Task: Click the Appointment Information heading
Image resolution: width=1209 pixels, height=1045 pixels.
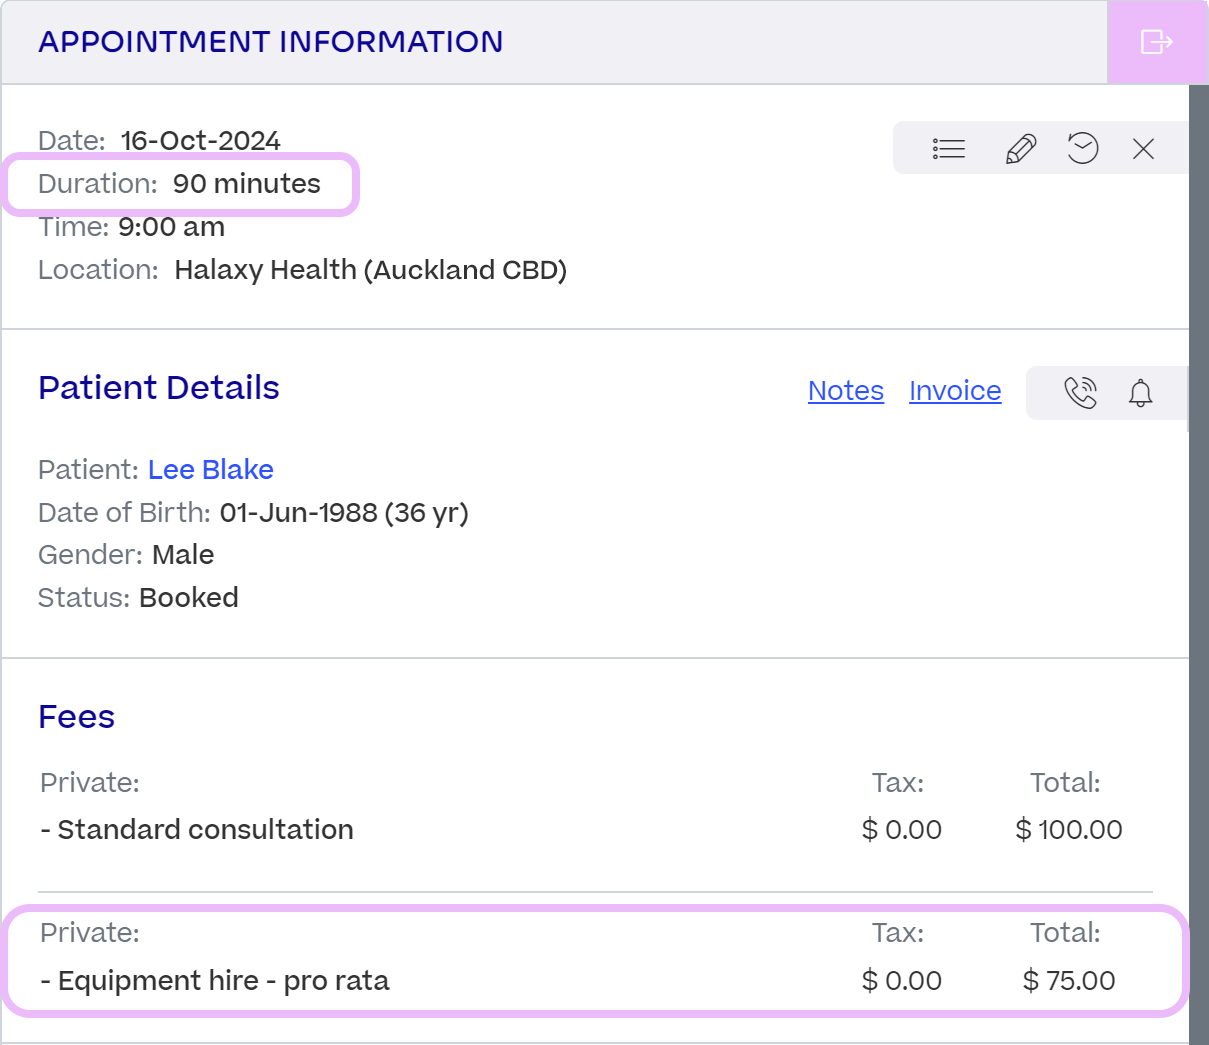Action: (x=271, y=42)
